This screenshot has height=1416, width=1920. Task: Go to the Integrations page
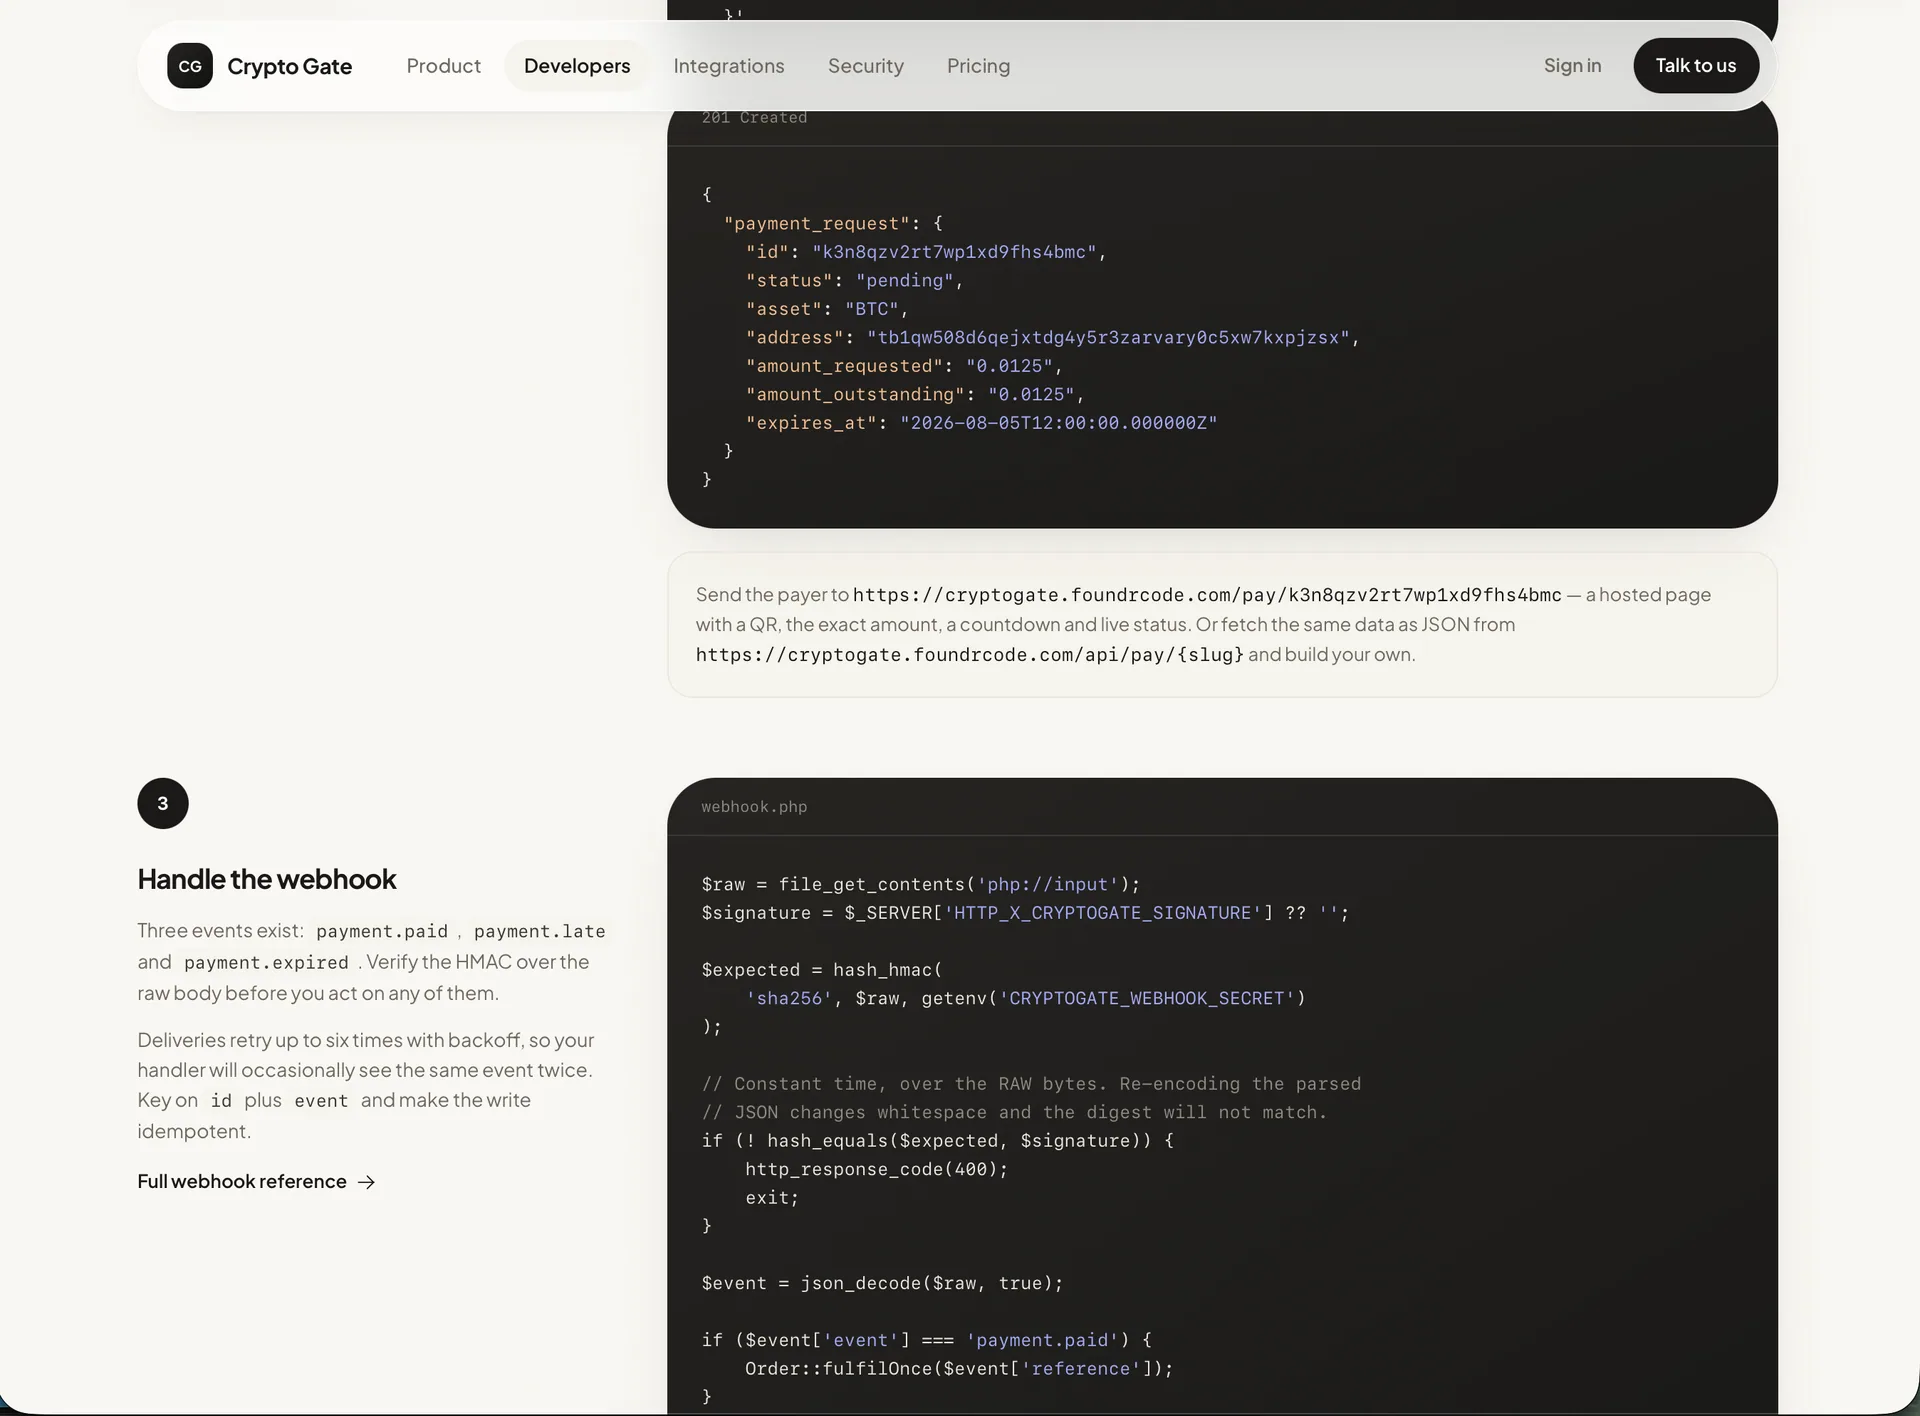coord(729,66)
